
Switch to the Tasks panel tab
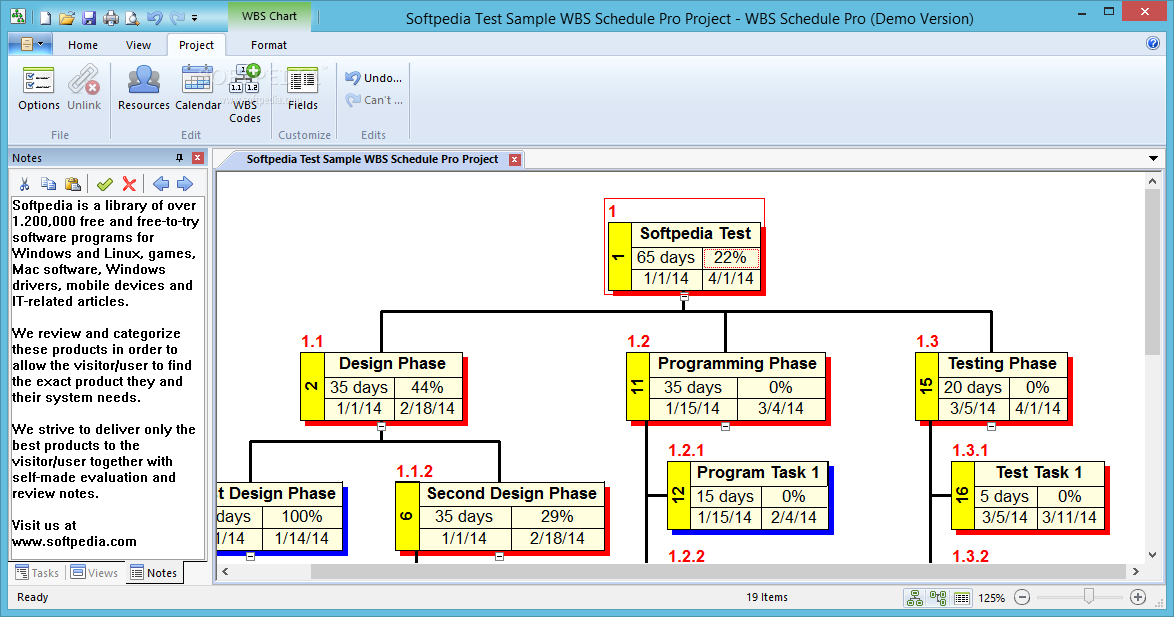tap(37, 573)
